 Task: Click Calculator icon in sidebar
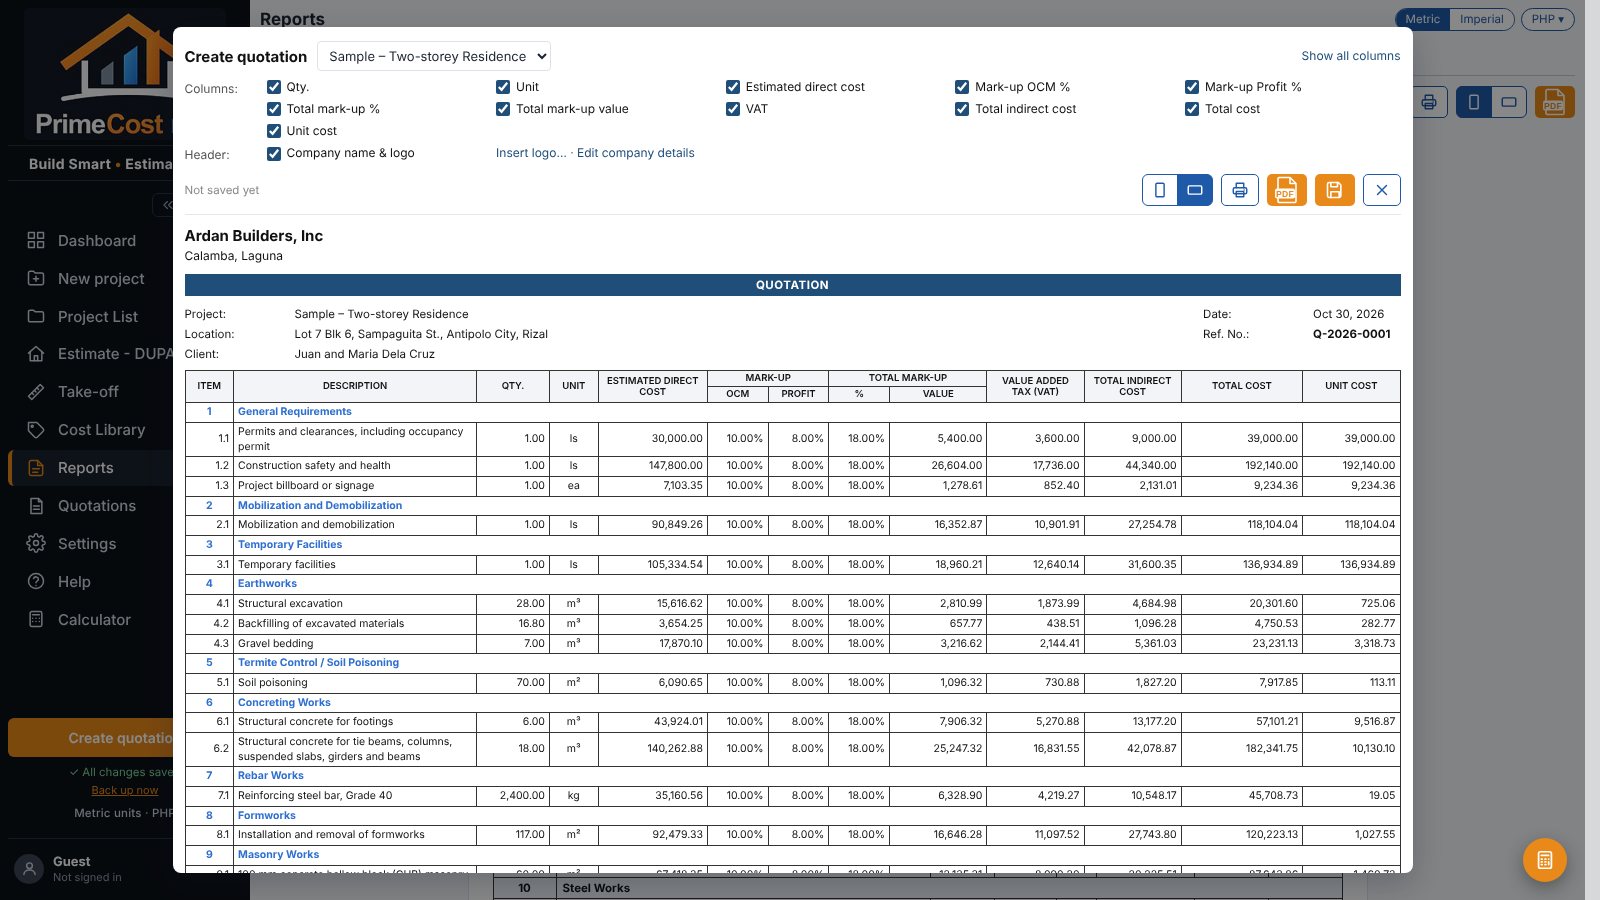(36, 620)
